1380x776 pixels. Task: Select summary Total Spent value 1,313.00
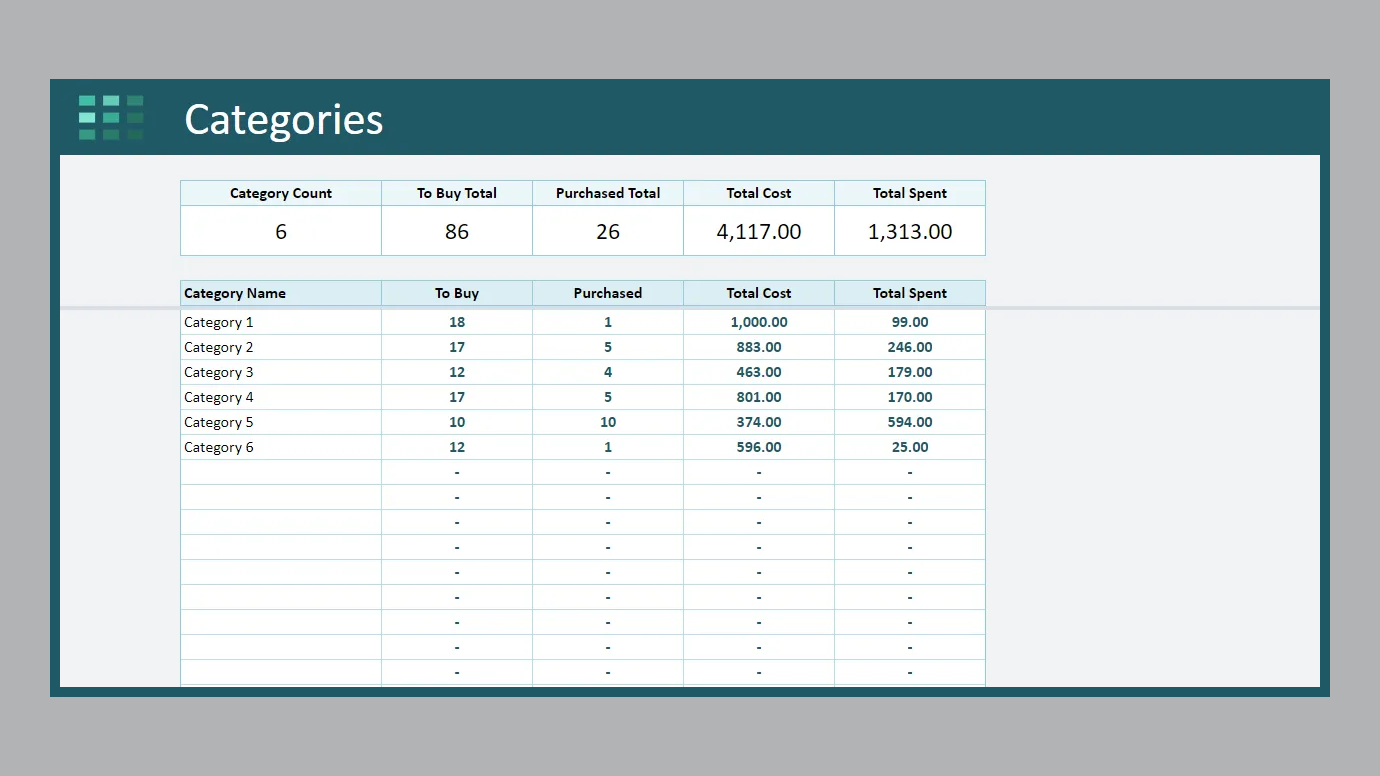tap(910, 231)
